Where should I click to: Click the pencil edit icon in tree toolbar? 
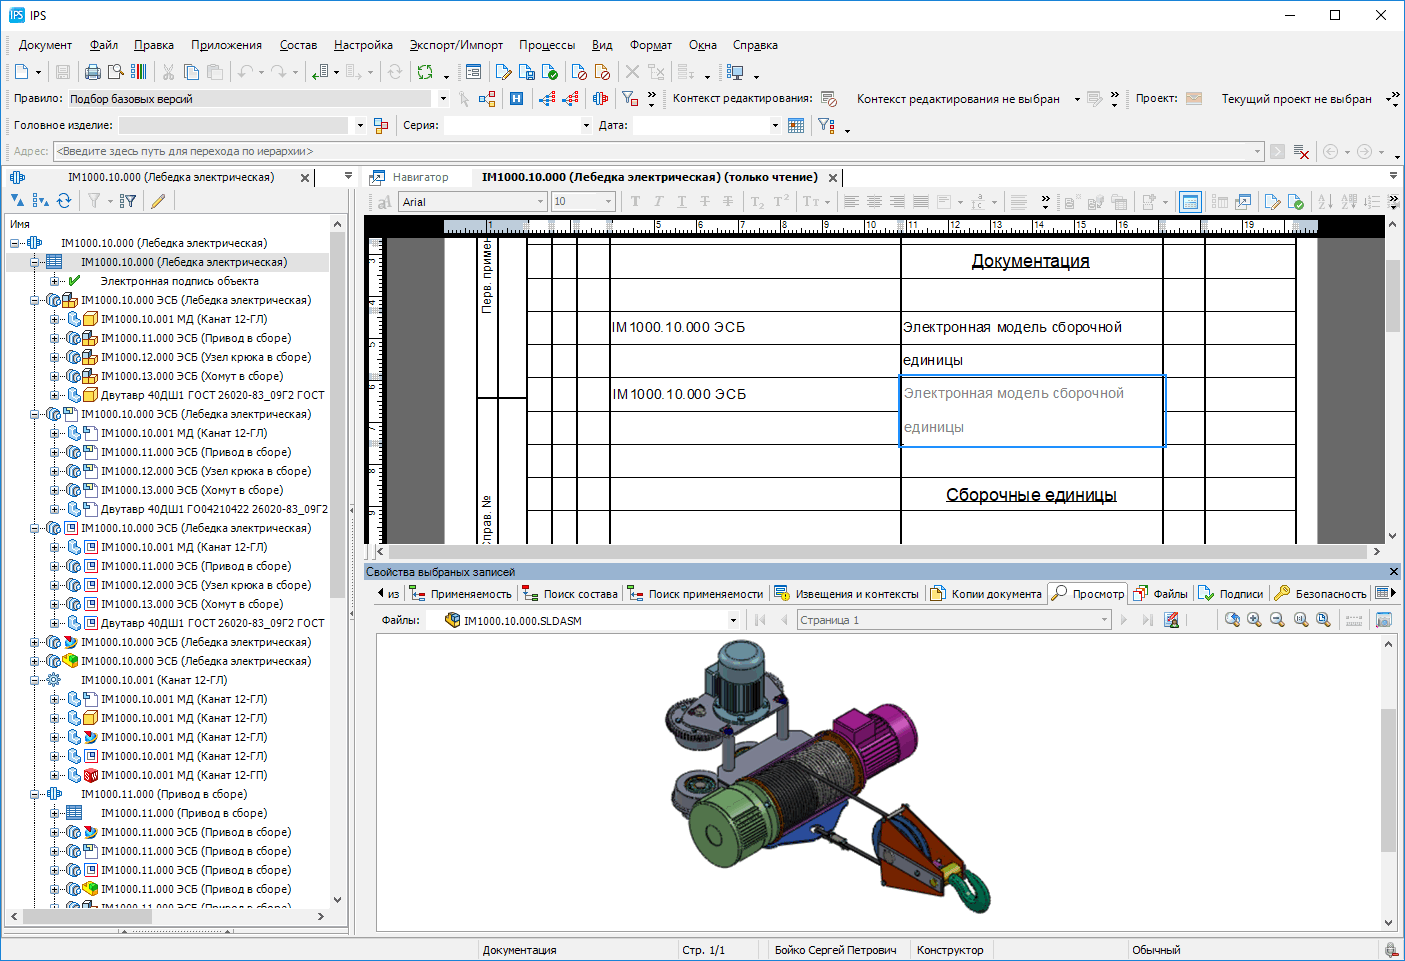(158, 201)
